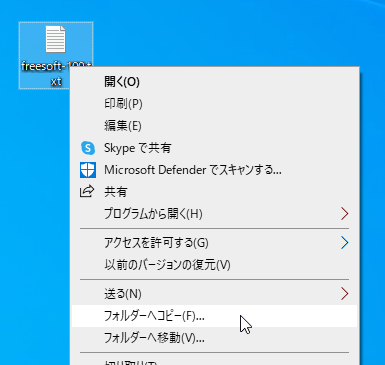This screenshot has height=365, width=385.
Task: Expand the プログラムから開く submenu arrow
Action: point(345,214)
